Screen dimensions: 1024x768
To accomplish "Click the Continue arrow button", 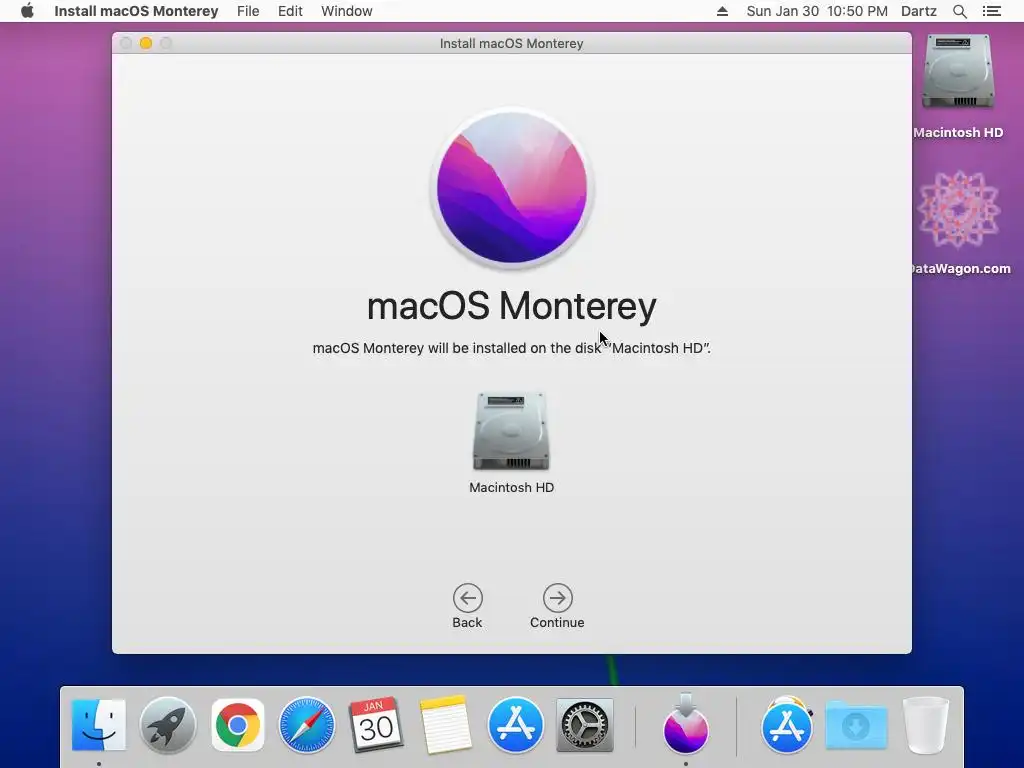I will point(557,598).
